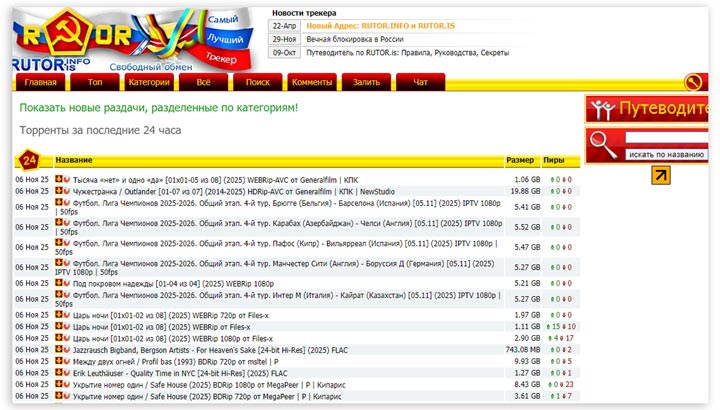The width and height of the screenshot is (720, 410).
Task: Open Jazzrausch Bigband For Heaven's Sake title
Action: click(210, 350)
